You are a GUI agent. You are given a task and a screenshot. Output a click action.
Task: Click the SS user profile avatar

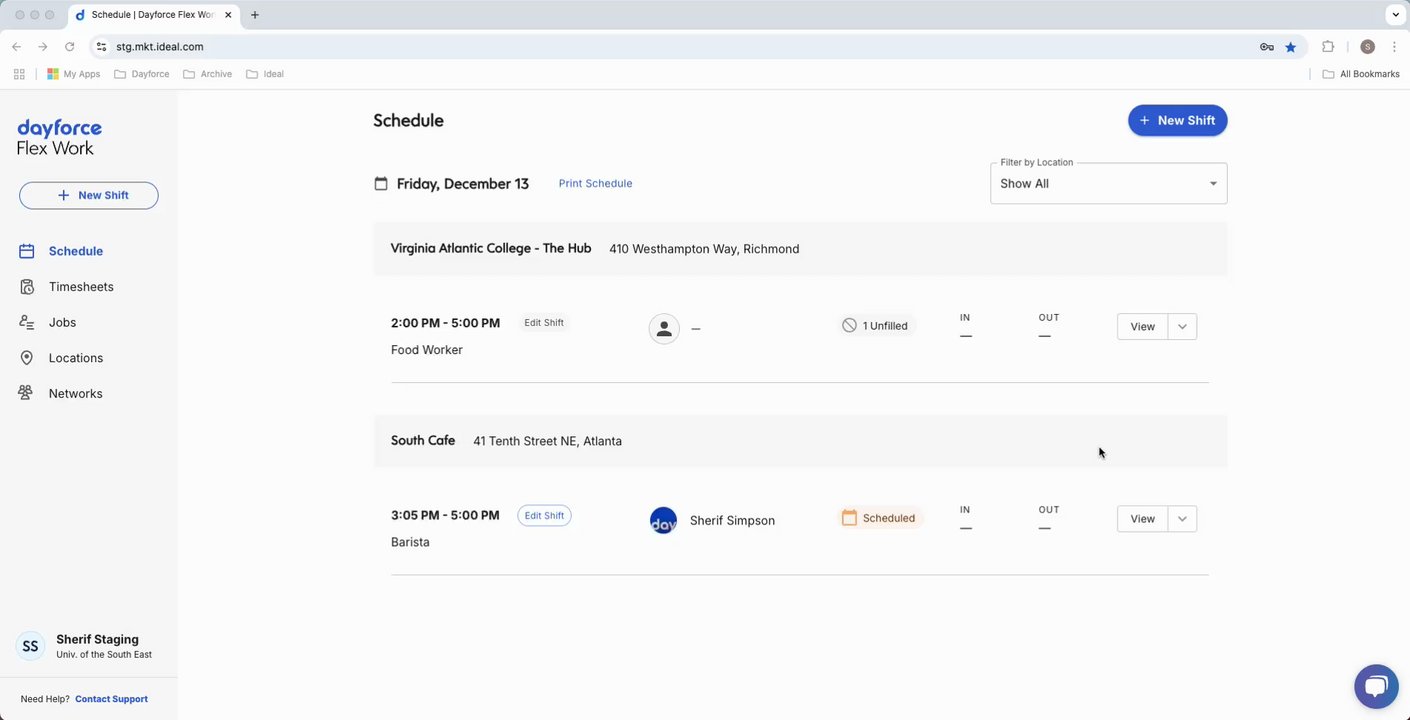[x=31, y=646]
